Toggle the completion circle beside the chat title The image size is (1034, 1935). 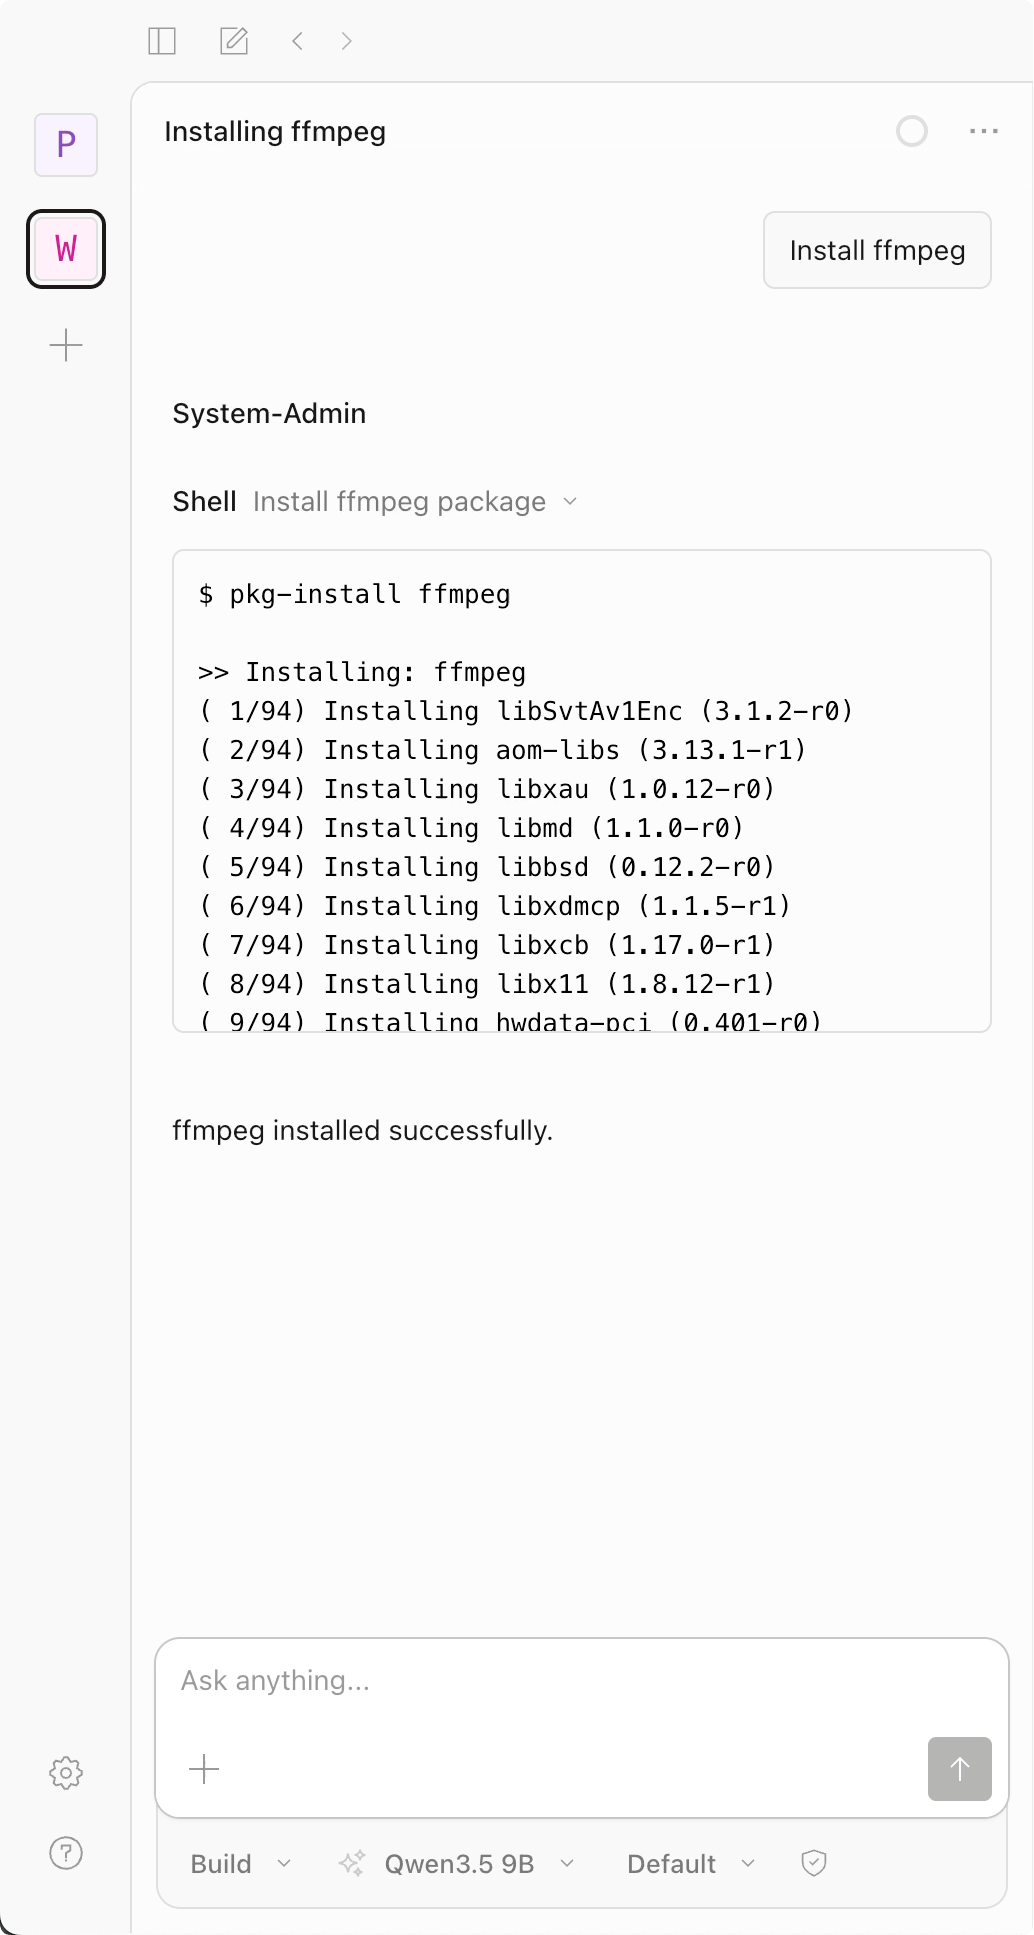tap(911, 131)
